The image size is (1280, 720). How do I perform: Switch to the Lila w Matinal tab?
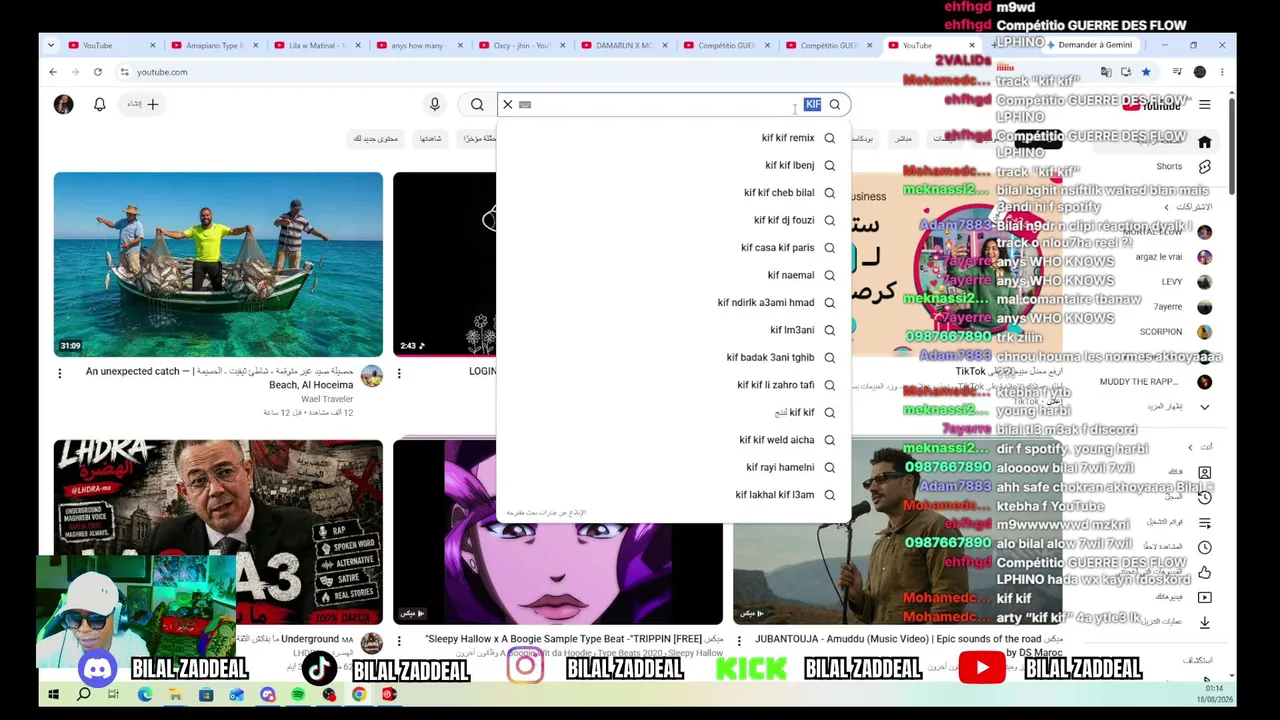(x=318, y=45)
